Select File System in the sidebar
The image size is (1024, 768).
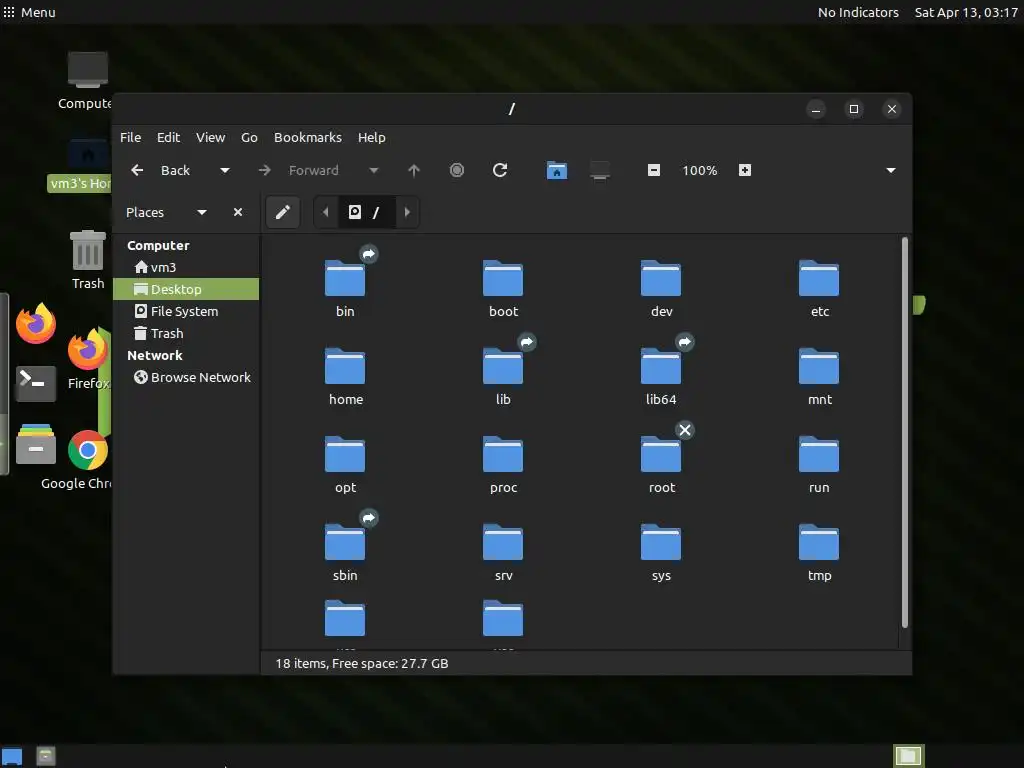tap(186, 312)
